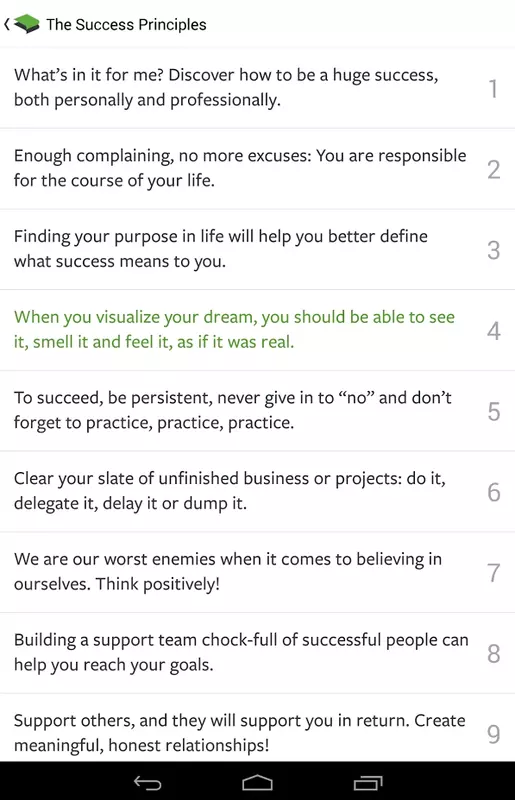515x800 pixels.
Task: Open 'To succeed, be persistent' chapter
Action: 257,411
